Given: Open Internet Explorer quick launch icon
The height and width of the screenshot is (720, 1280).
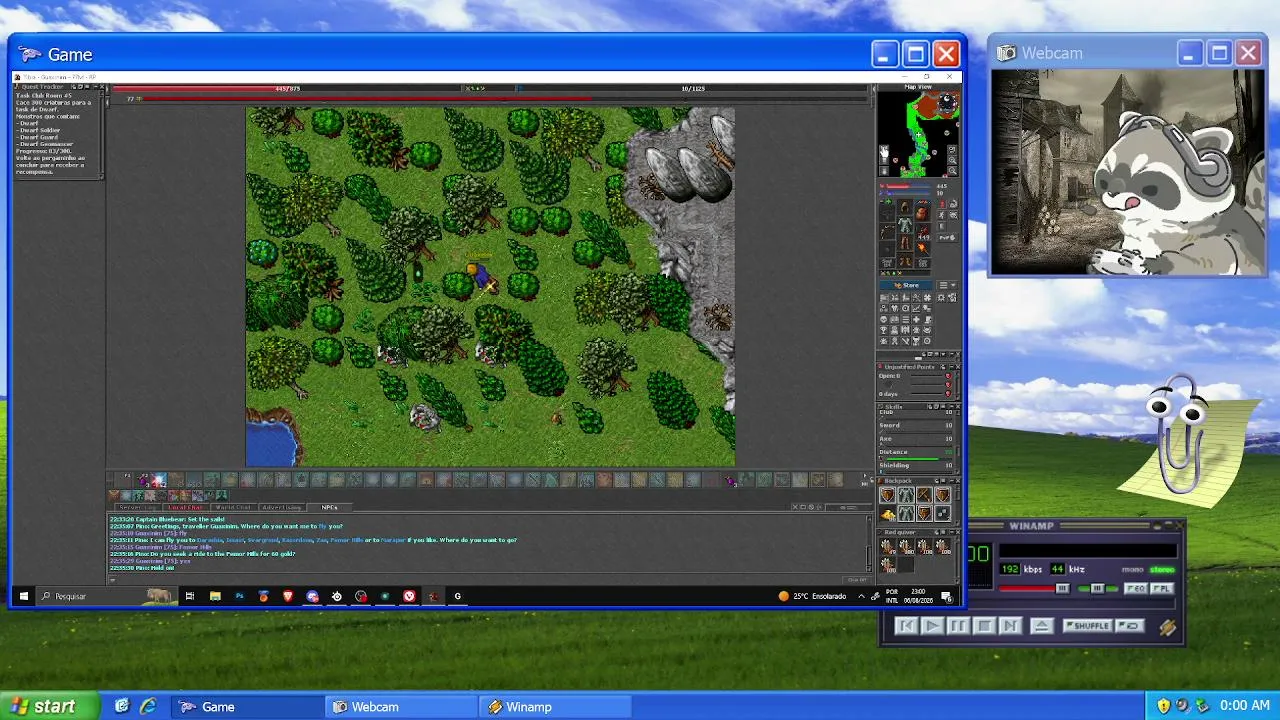Looking at the screenshot, I should click(x=148, y=706).
